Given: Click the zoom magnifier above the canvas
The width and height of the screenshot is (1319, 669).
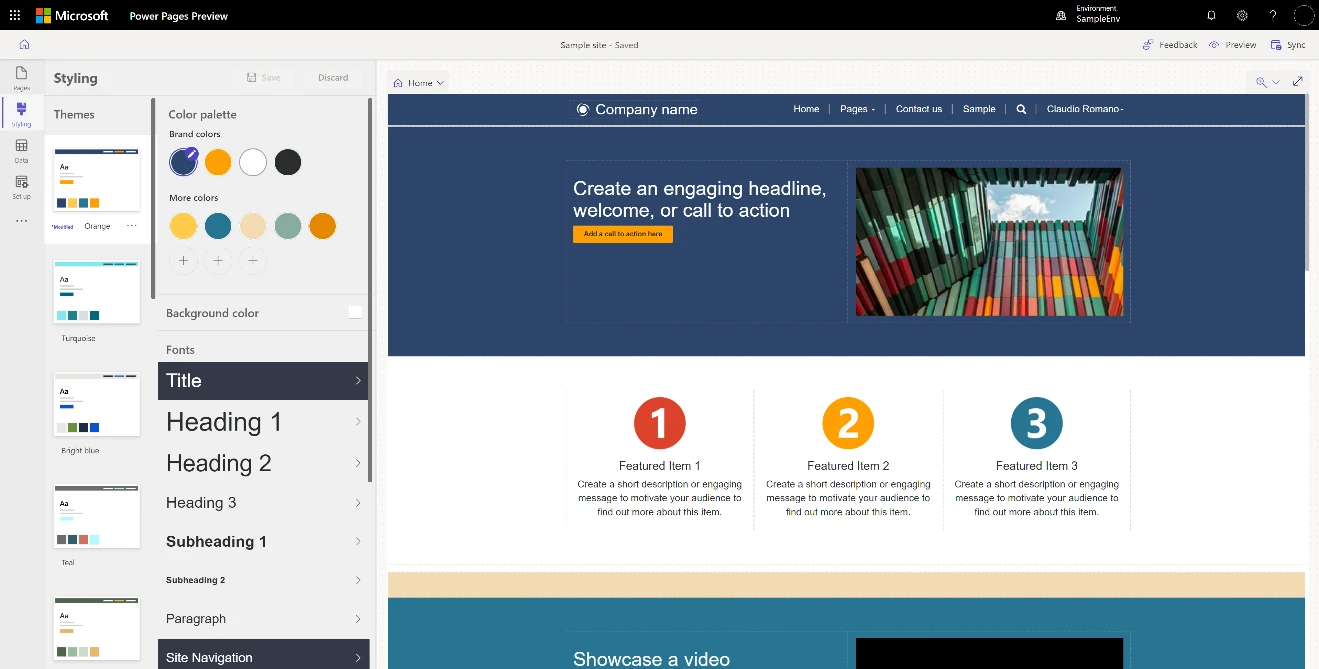Looking at the screenshot, I should 1262,81.
